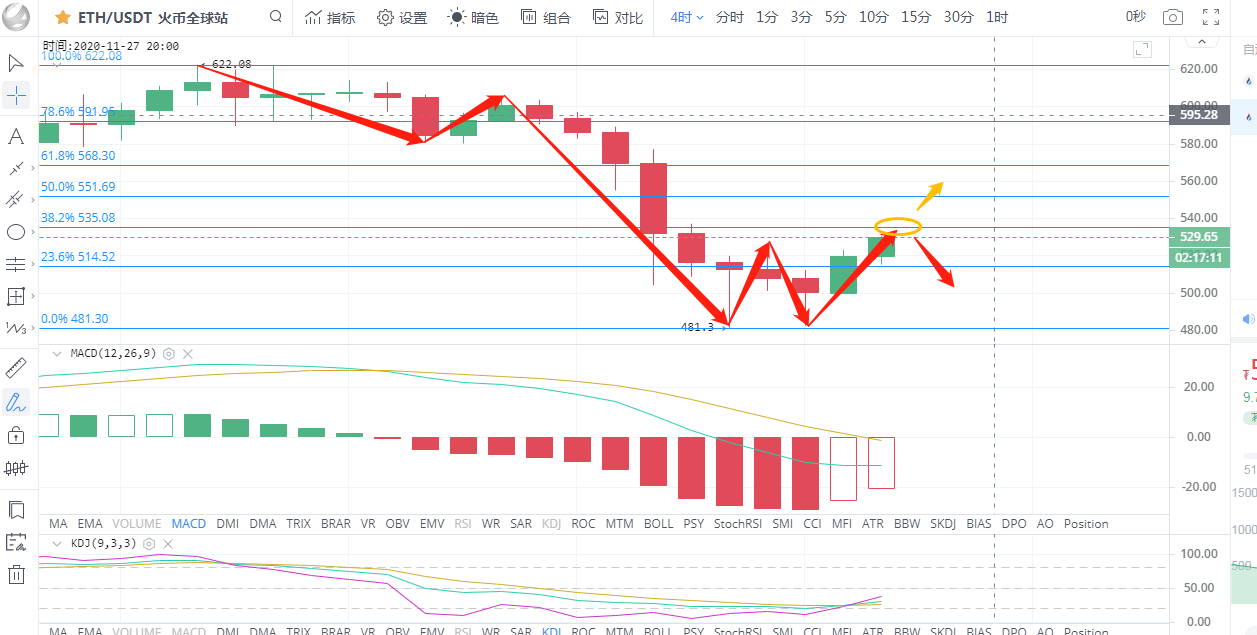
Task: Select the ellipse shape drawing tool
Action: click(x=16, y=232)
